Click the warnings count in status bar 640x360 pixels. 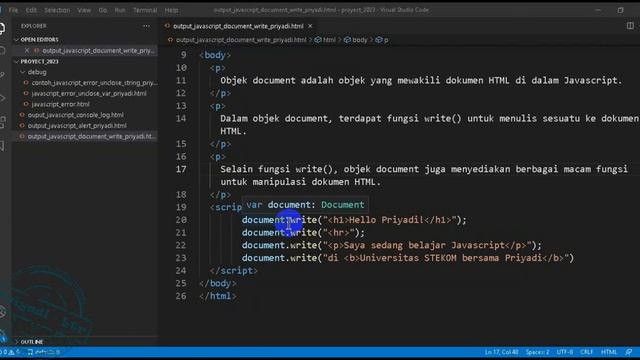pyautogui.click(x=14, y=352)
